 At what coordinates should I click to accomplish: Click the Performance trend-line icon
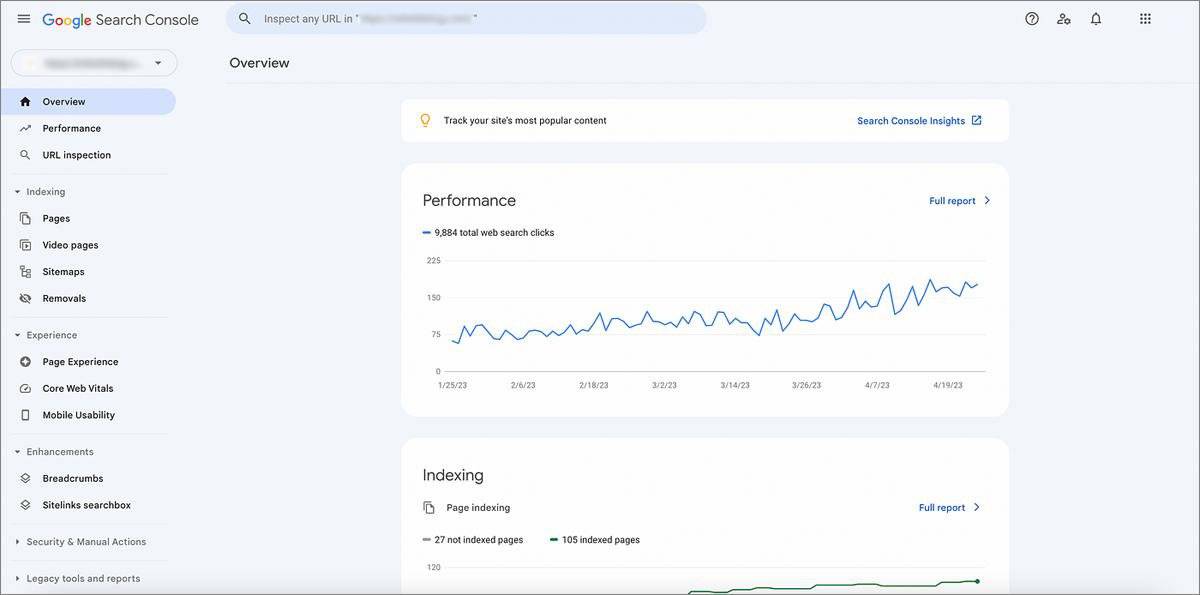tap(25, 129)
